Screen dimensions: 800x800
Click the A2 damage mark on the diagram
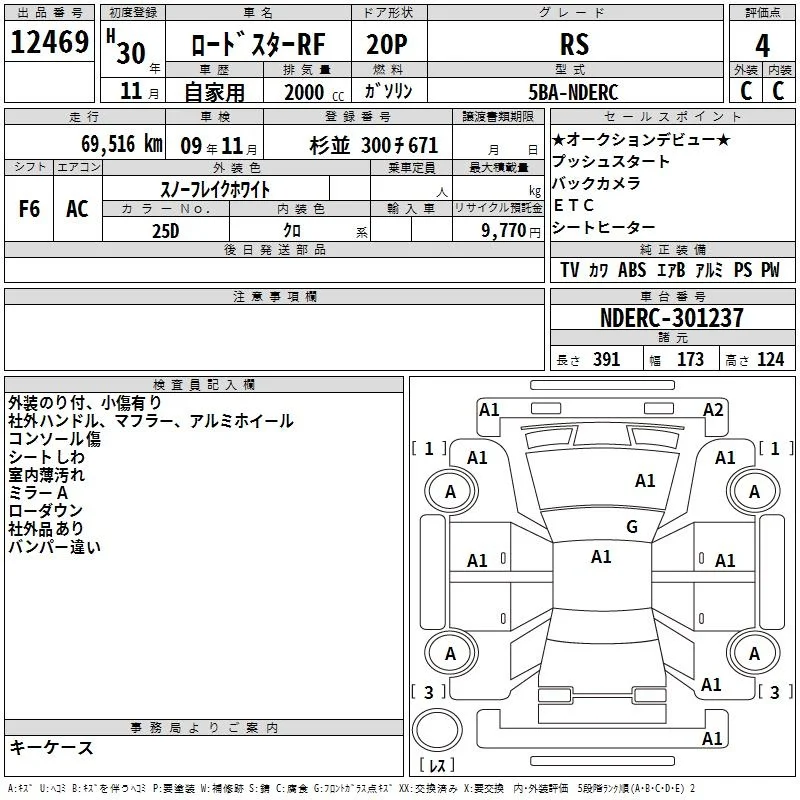[713, 410]
